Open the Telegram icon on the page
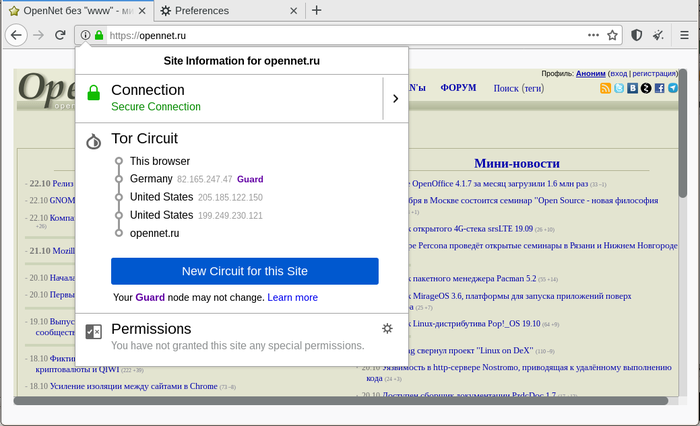Screen dimensions: 700x426 click(673, 88)
